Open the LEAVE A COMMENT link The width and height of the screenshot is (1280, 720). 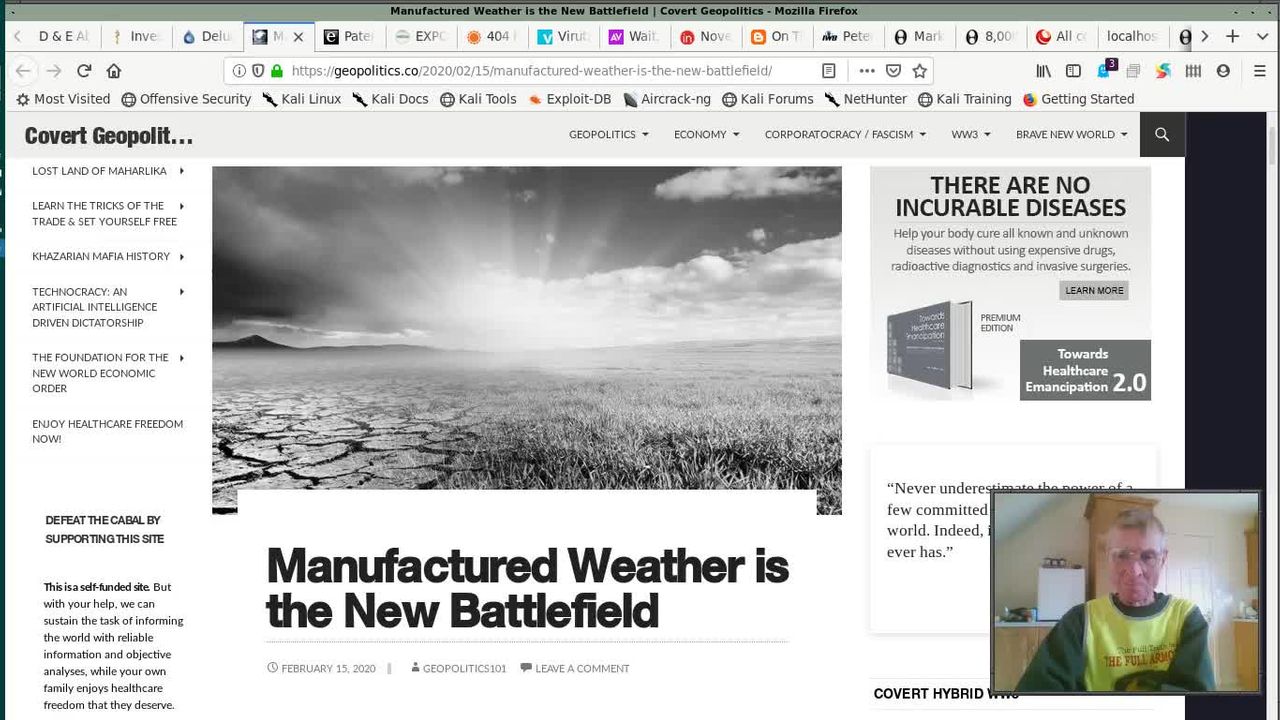[x=581, y=668]
